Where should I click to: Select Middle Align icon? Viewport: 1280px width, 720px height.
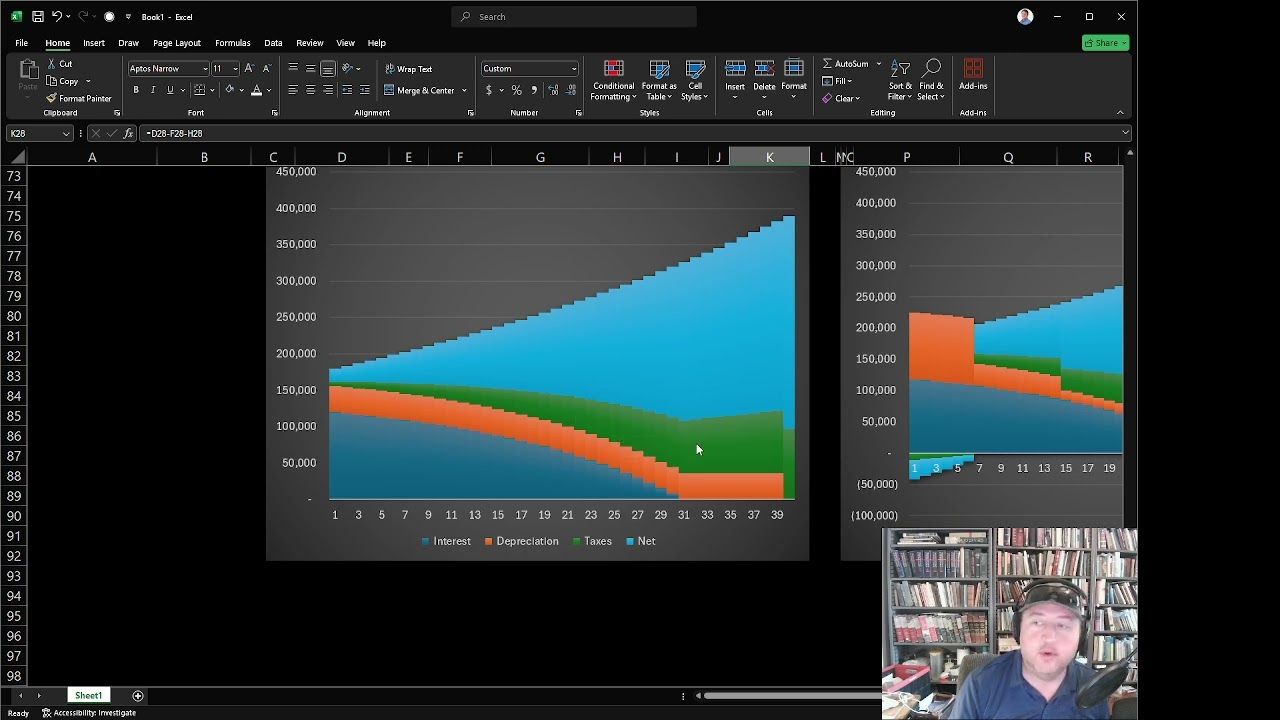310,68
